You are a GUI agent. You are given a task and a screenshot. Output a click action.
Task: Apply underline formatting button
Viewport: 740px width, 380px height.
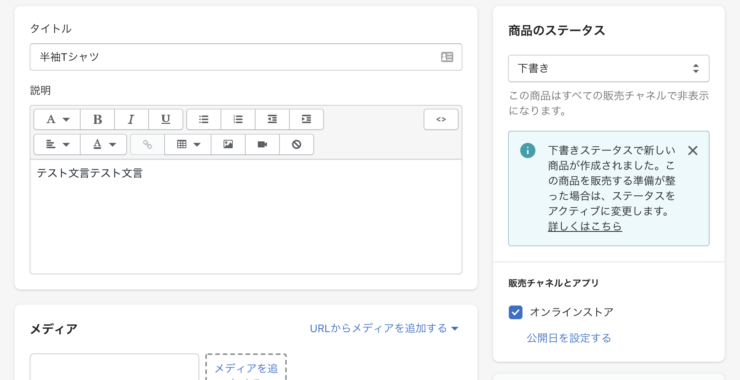pyautogui.click(x=166, y=119)
